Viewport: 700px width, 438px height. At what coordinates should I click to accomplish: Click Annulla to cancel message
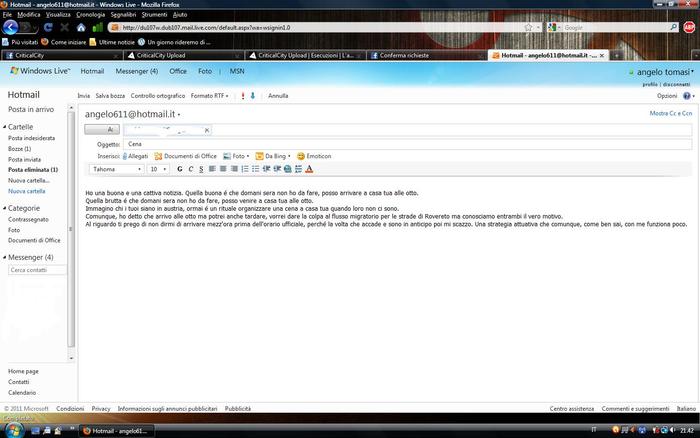click(278, 96)
